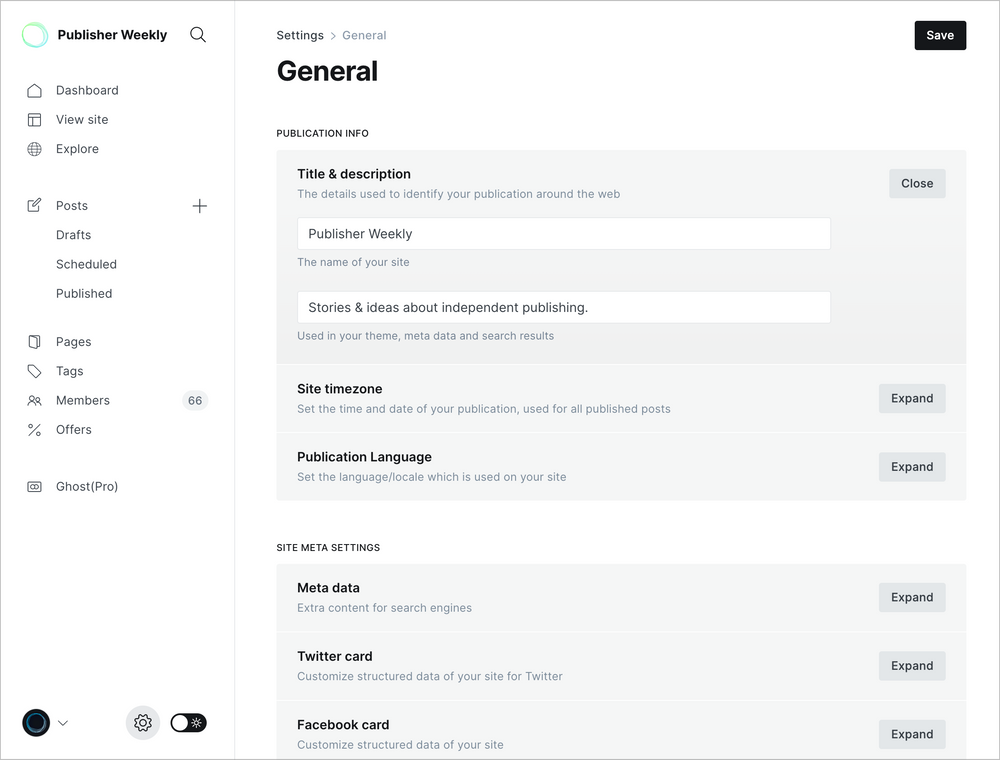This screenshot has width=1000, height=760.
Task: View Members using the people icon
Action: click(34, 400)
